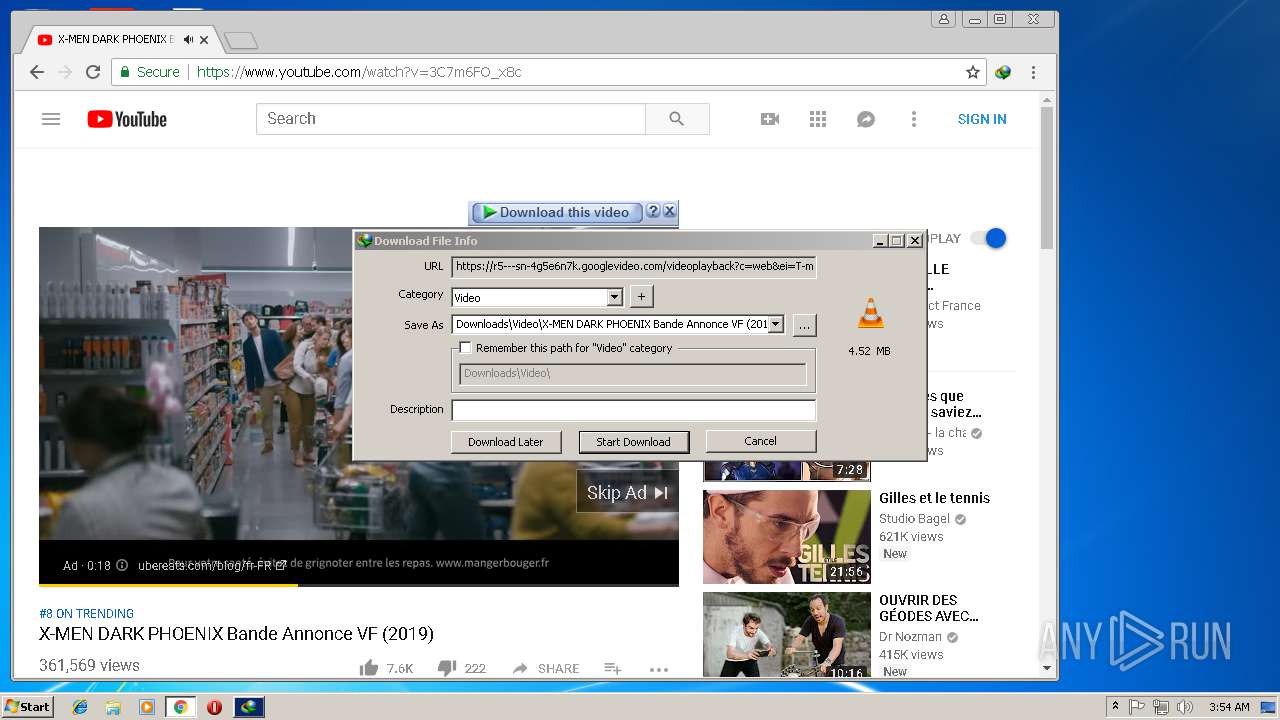Screen dimensions: 1280x720
Task: Mute tab via speaker icon on tab
Action: (188, 40)
